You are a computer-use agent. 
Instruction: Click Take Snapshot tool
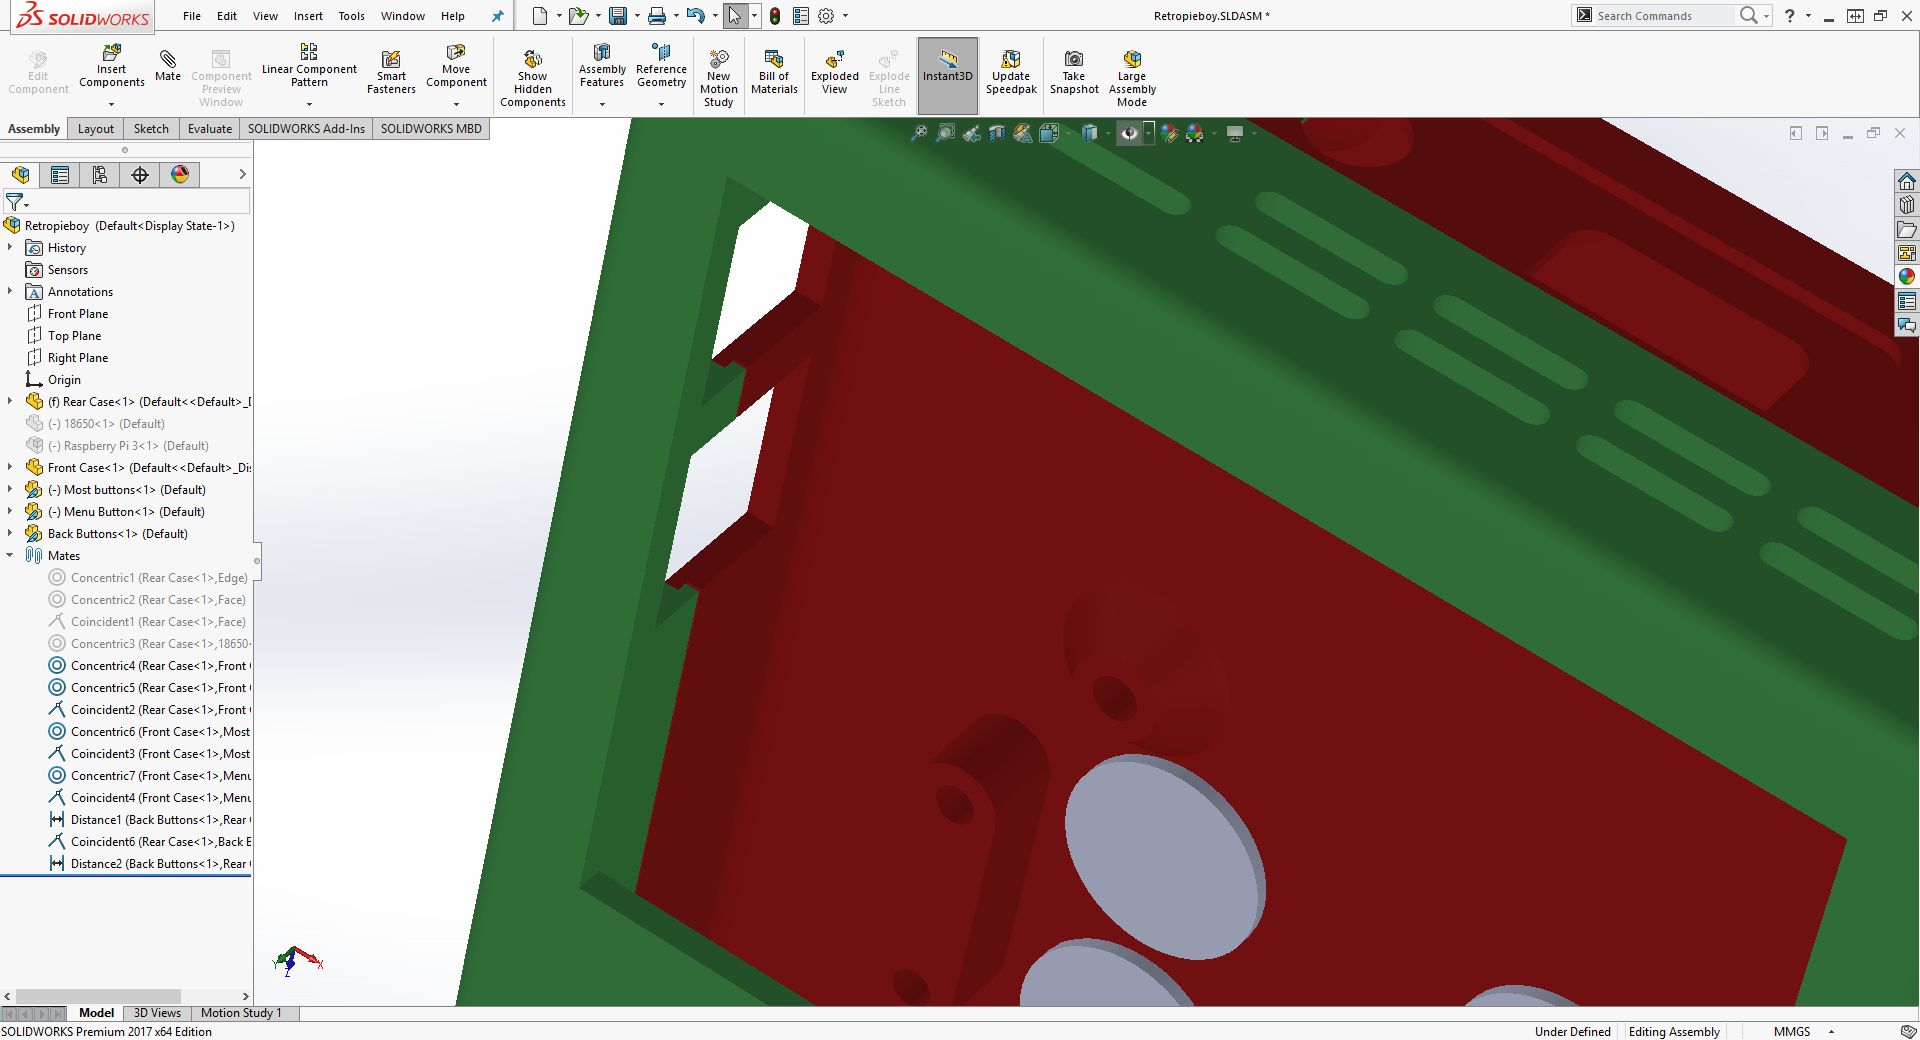[1074, 72]
